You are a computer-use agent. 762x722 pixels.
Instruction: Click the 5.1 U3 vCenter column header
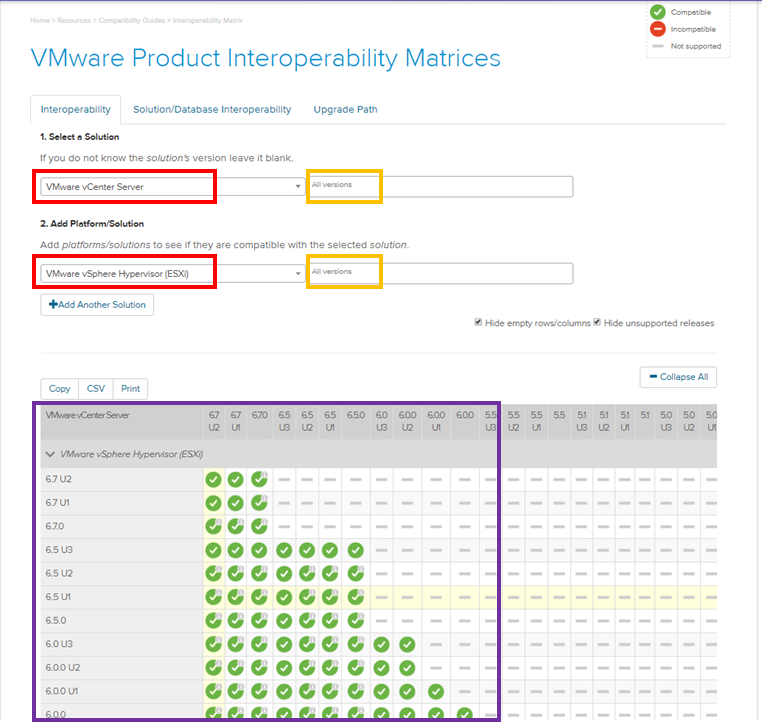(582, 421)
